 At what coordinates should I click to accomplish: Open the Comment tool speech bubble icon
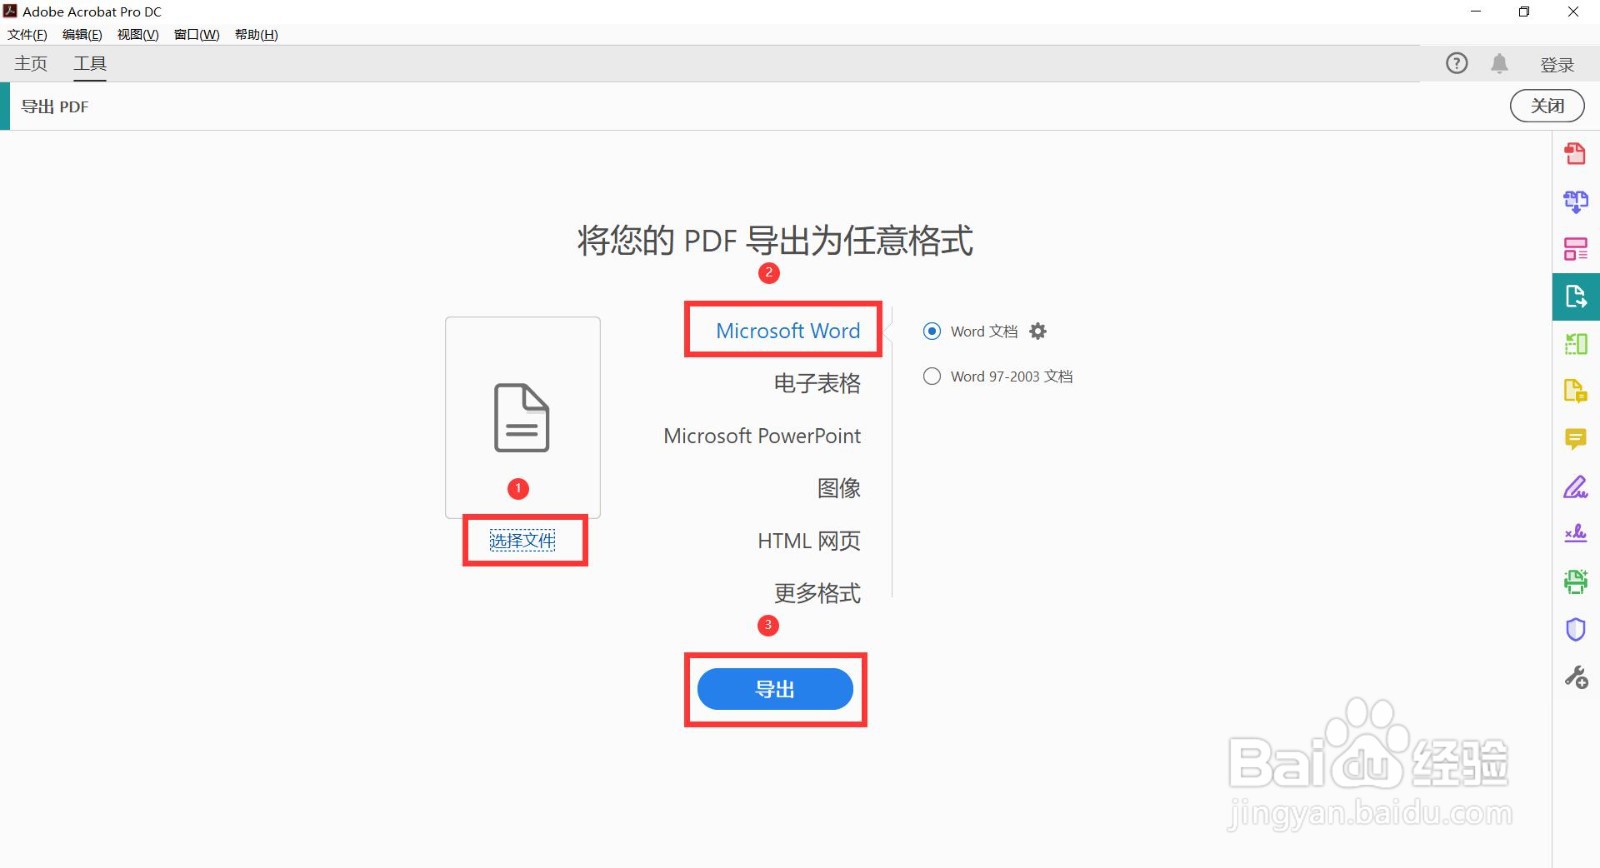tap(1575, 439)
